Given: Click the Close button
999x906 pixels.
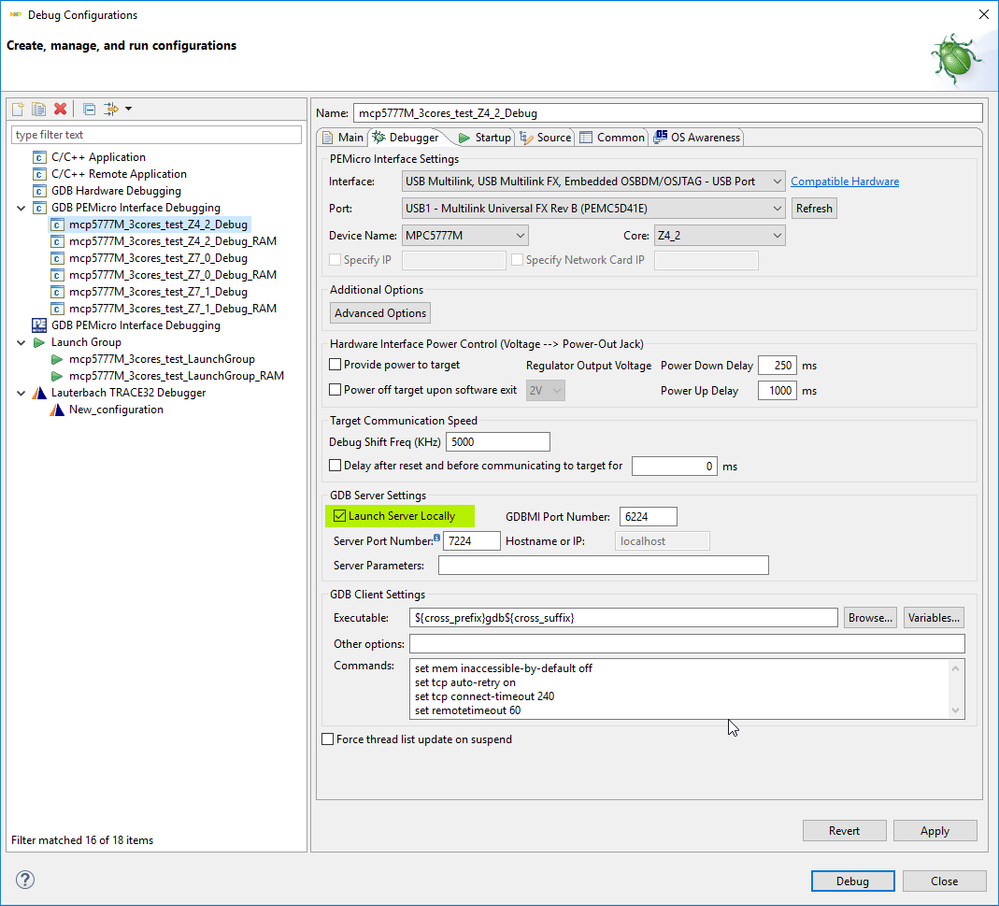Looking at the screenshot, I should click(944, 881).
